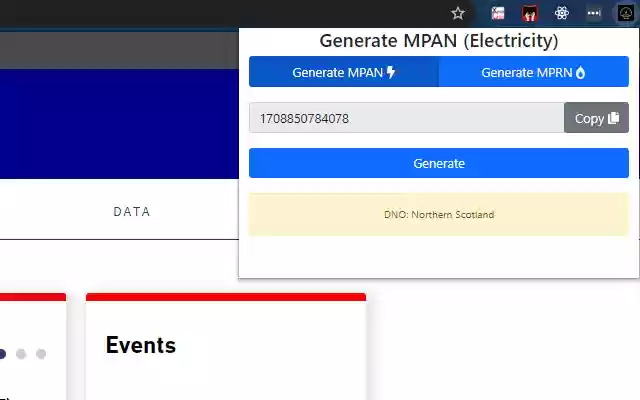The width and height of the screenshot is (640, 400).
Task: Copy the generated MPAN number
Action: (x=596, y=118)
